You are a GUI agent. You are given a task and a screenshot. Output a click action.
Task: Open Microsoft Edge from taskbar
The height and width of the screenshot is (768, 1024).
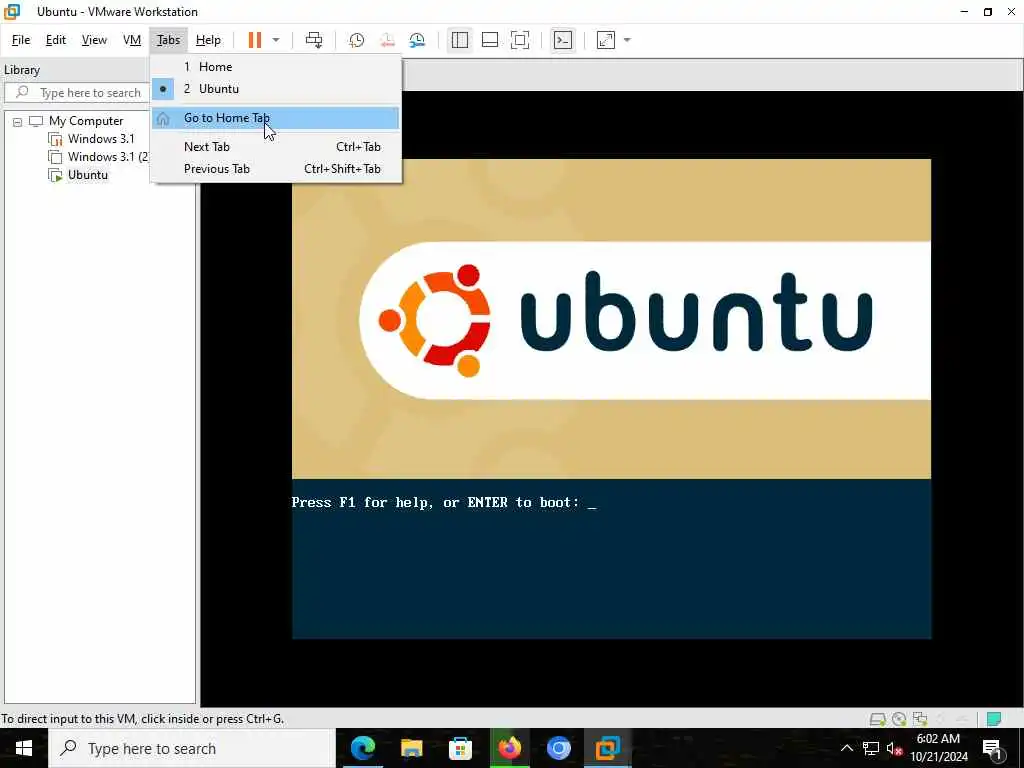pyautogui.click(x=363, y=748)
